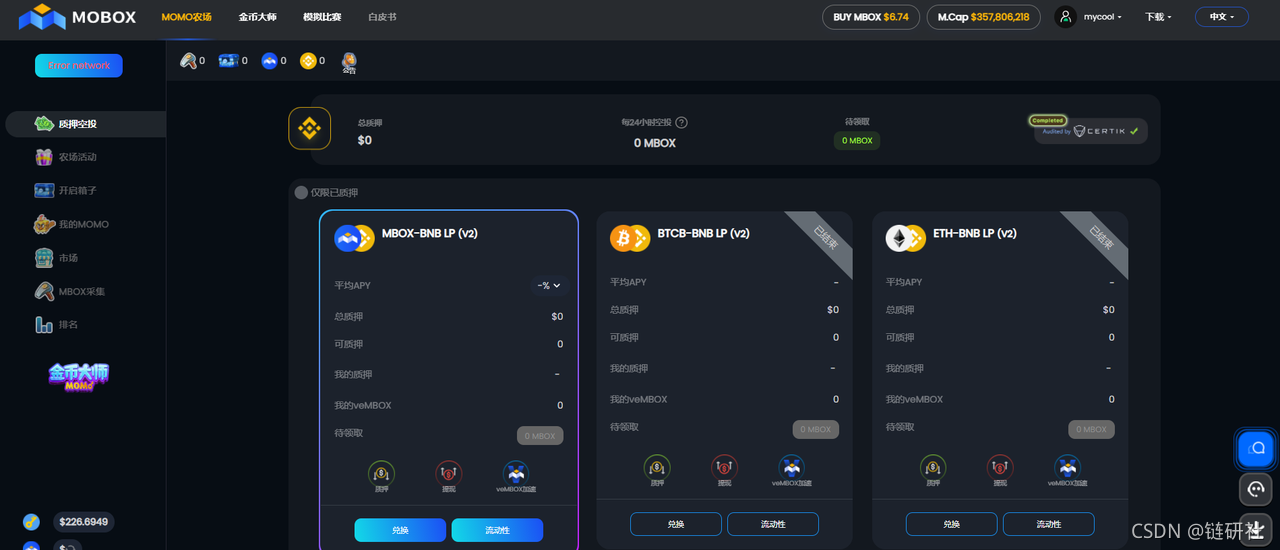
Task: Expand the APY -% dropdown in MBOX-BNB LP
Action: coord(549,285)
